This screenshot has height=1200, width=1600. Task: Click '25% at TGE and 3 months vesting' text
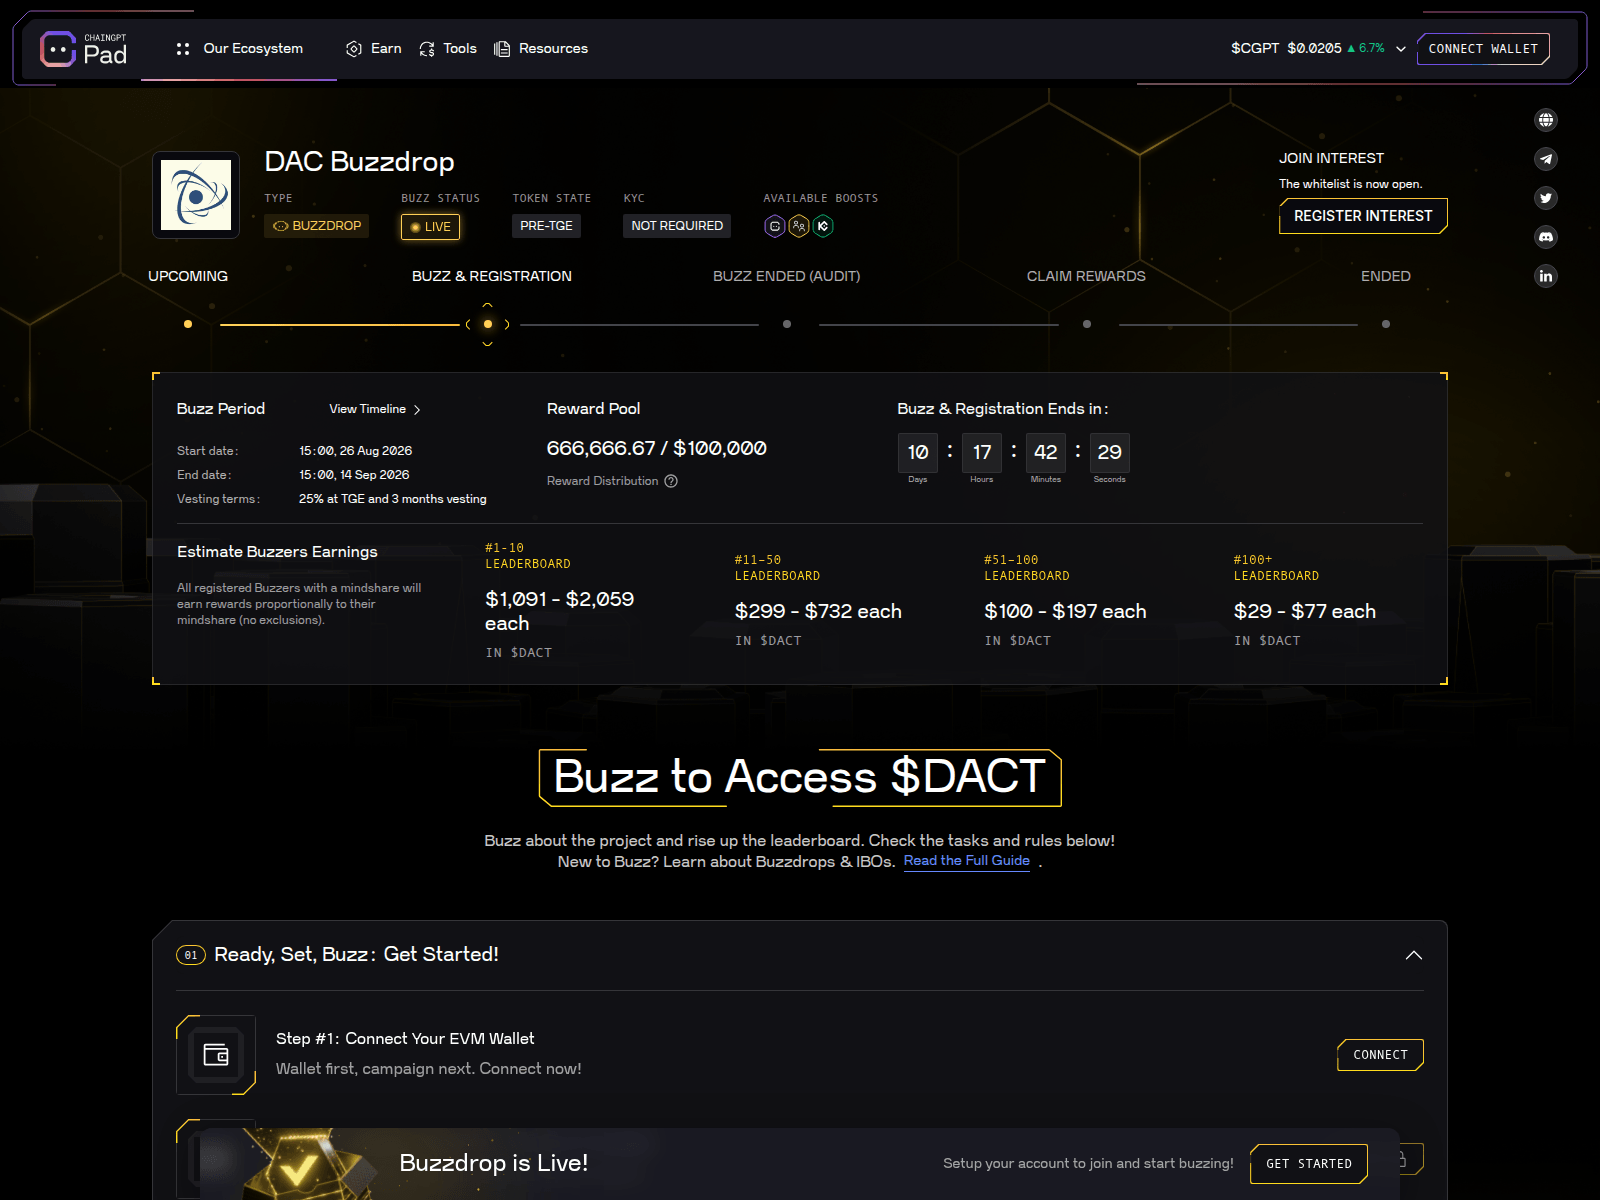coord(393,499)
